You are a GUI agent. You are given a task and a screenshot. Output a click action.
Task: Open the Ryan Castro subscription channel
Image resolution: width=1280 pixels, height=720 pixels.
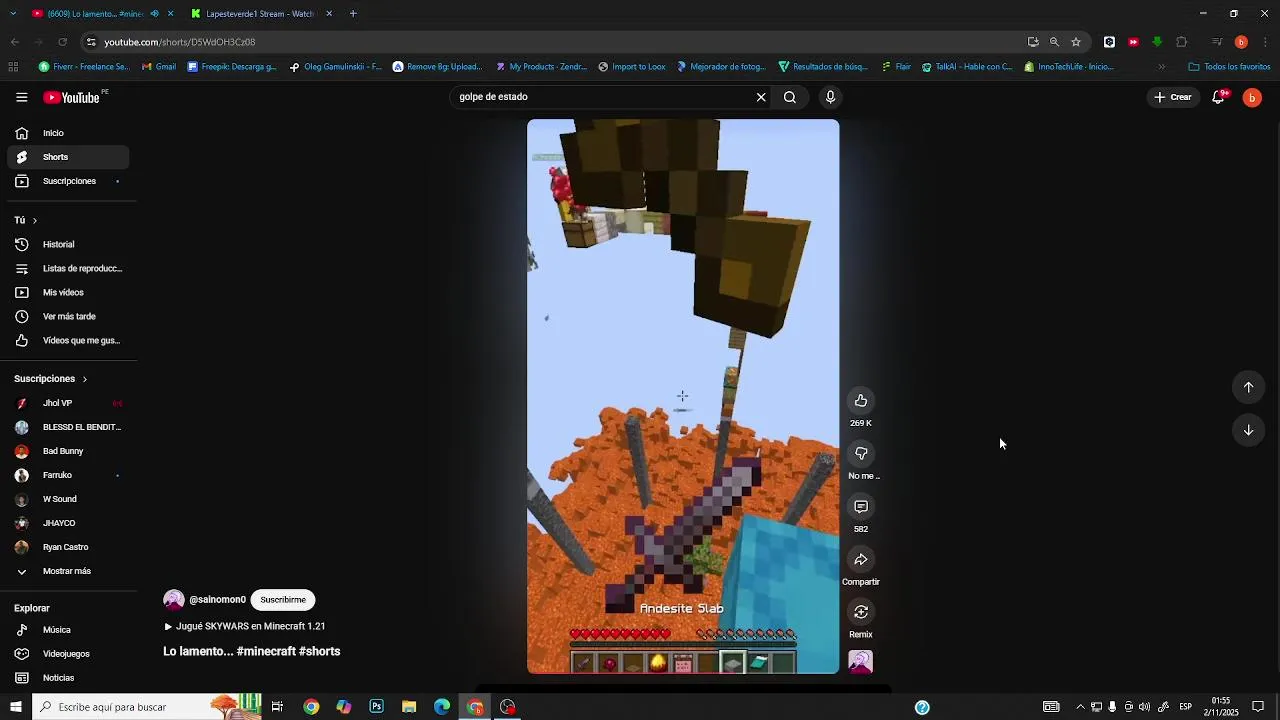[x=68, y=547]
